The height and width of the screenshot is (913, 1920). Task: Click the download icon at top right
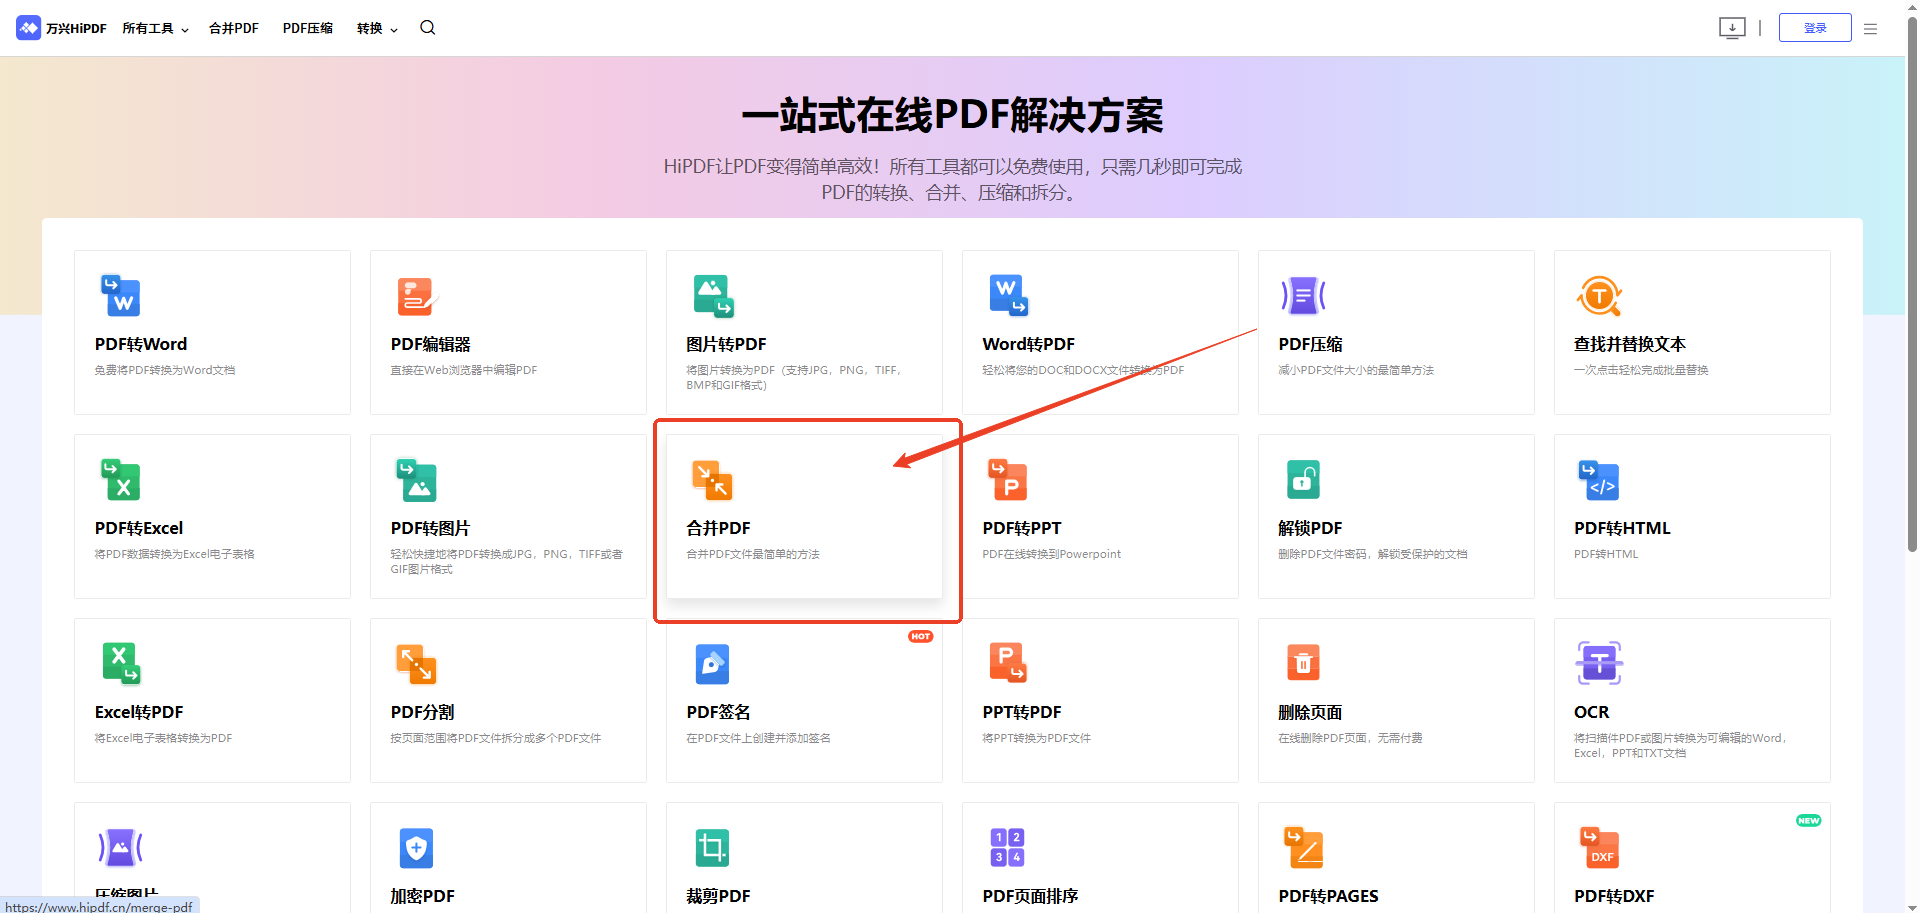(x=1732, y=28)
